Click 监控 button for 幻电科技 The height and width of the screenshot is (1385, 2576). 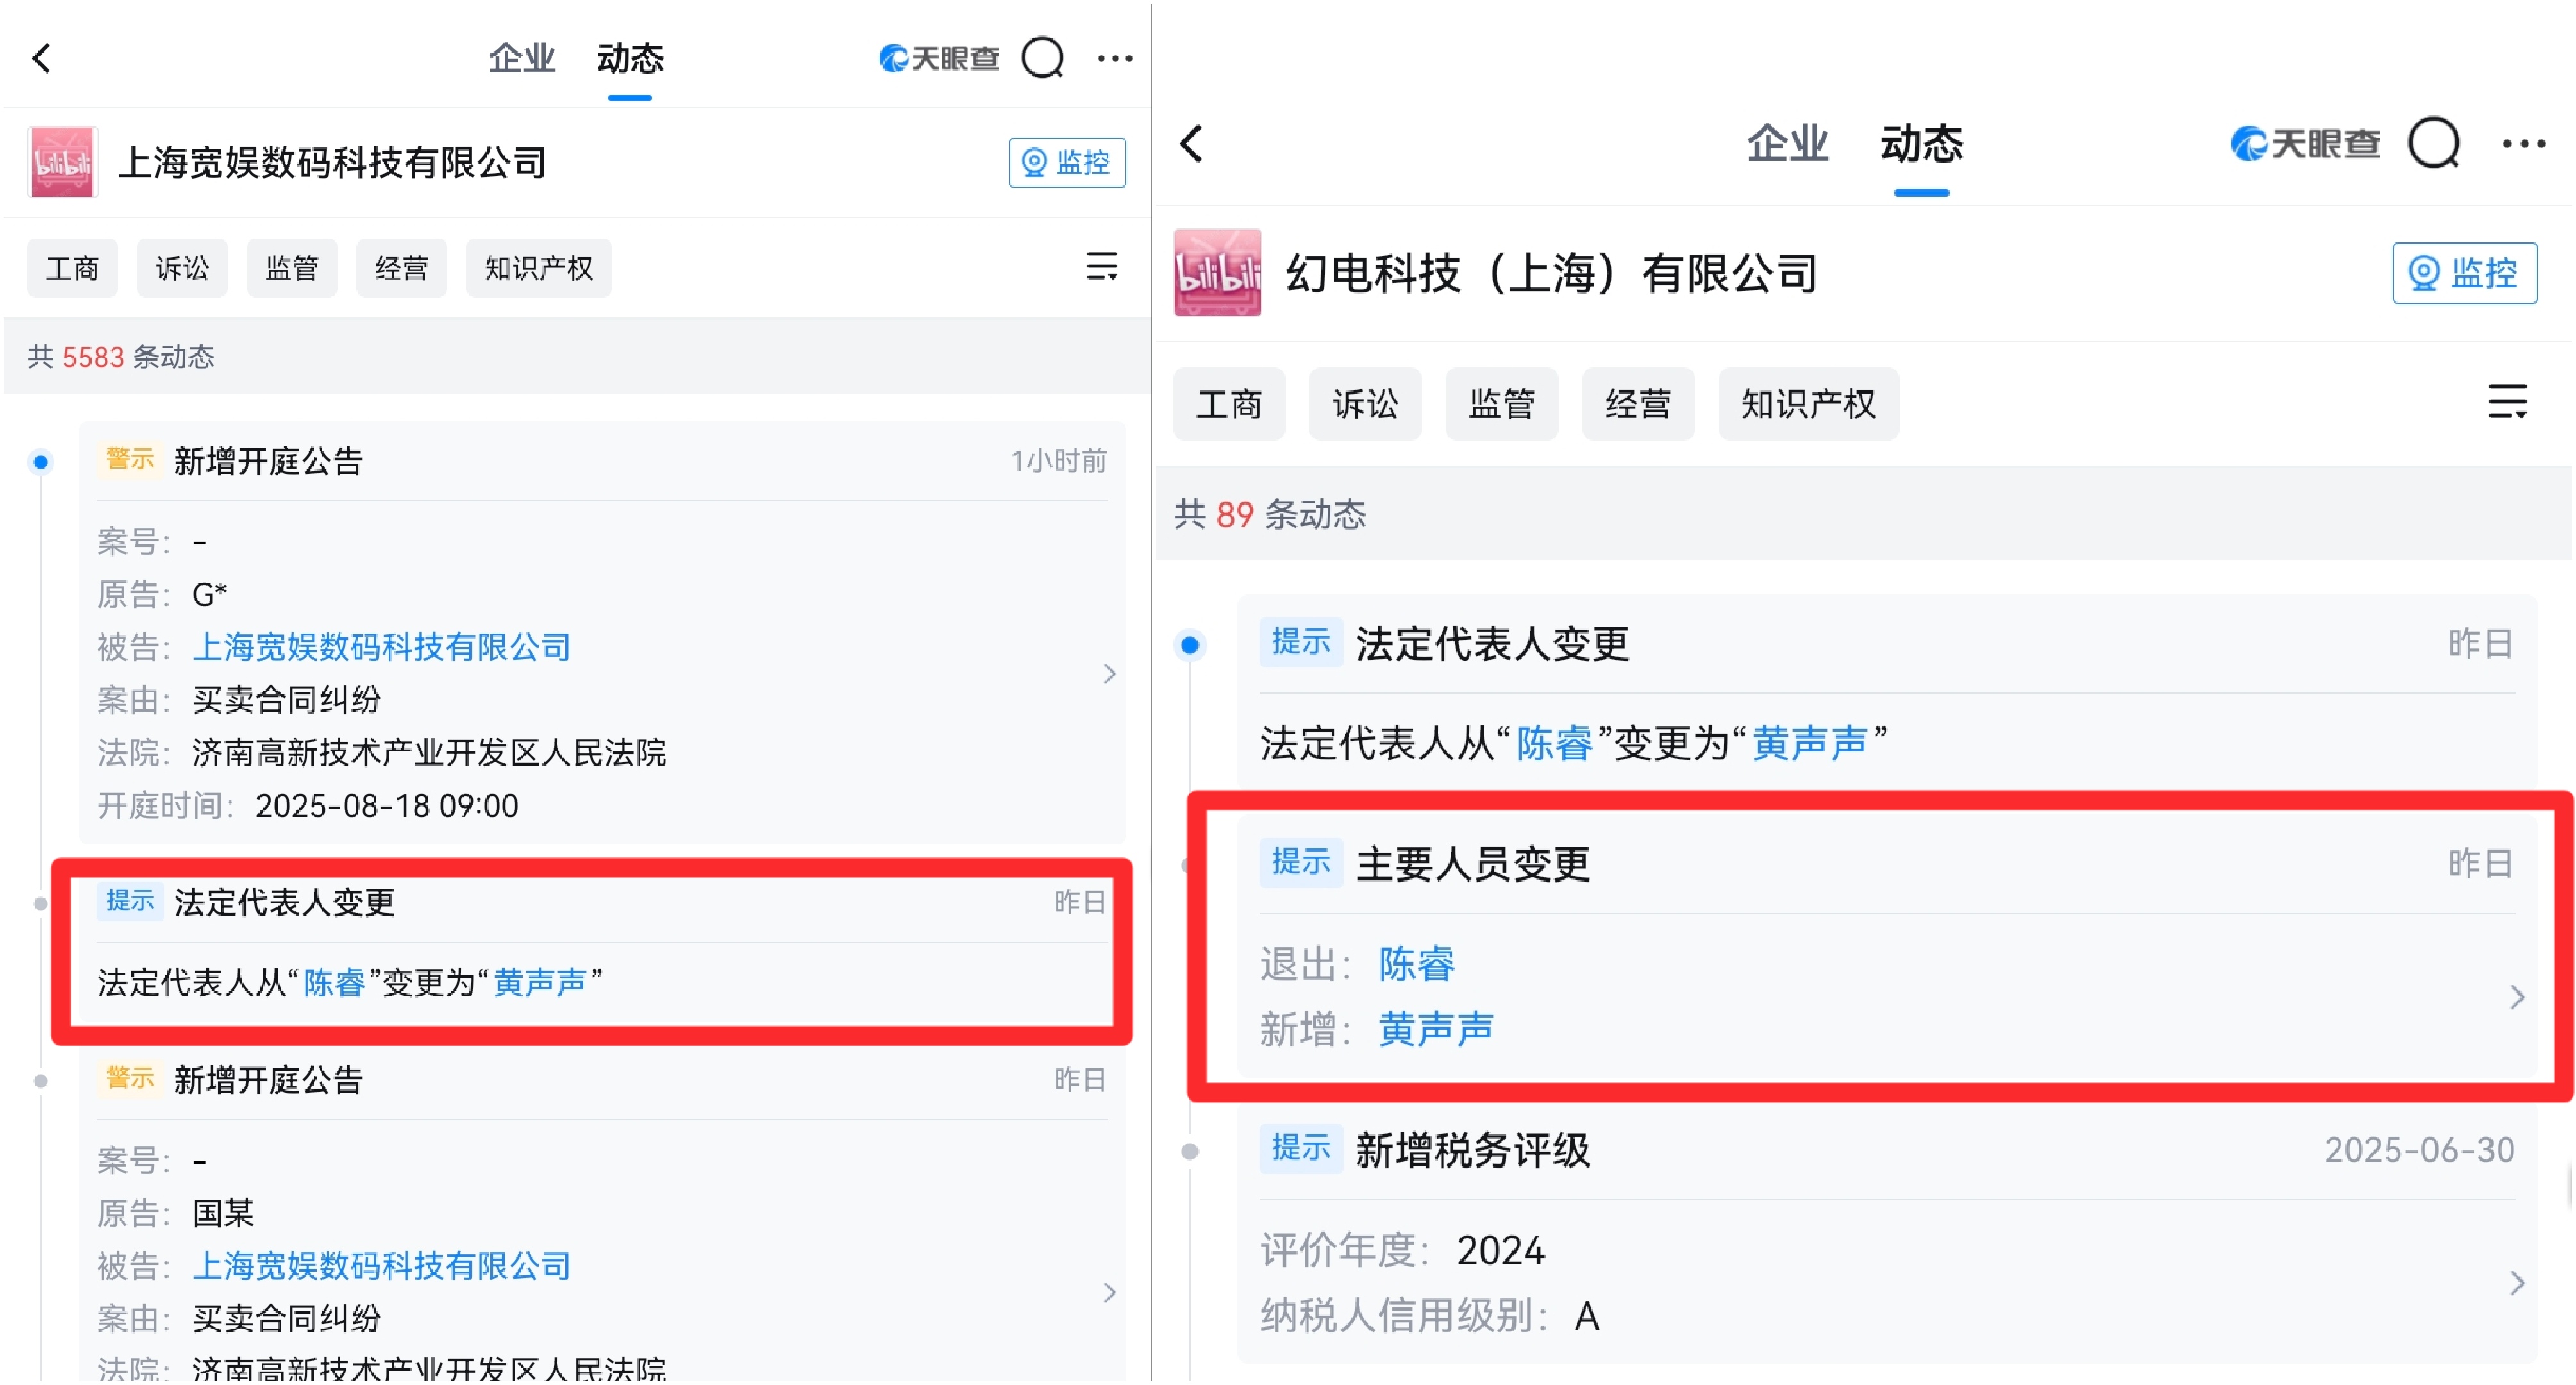(2464, 273)
